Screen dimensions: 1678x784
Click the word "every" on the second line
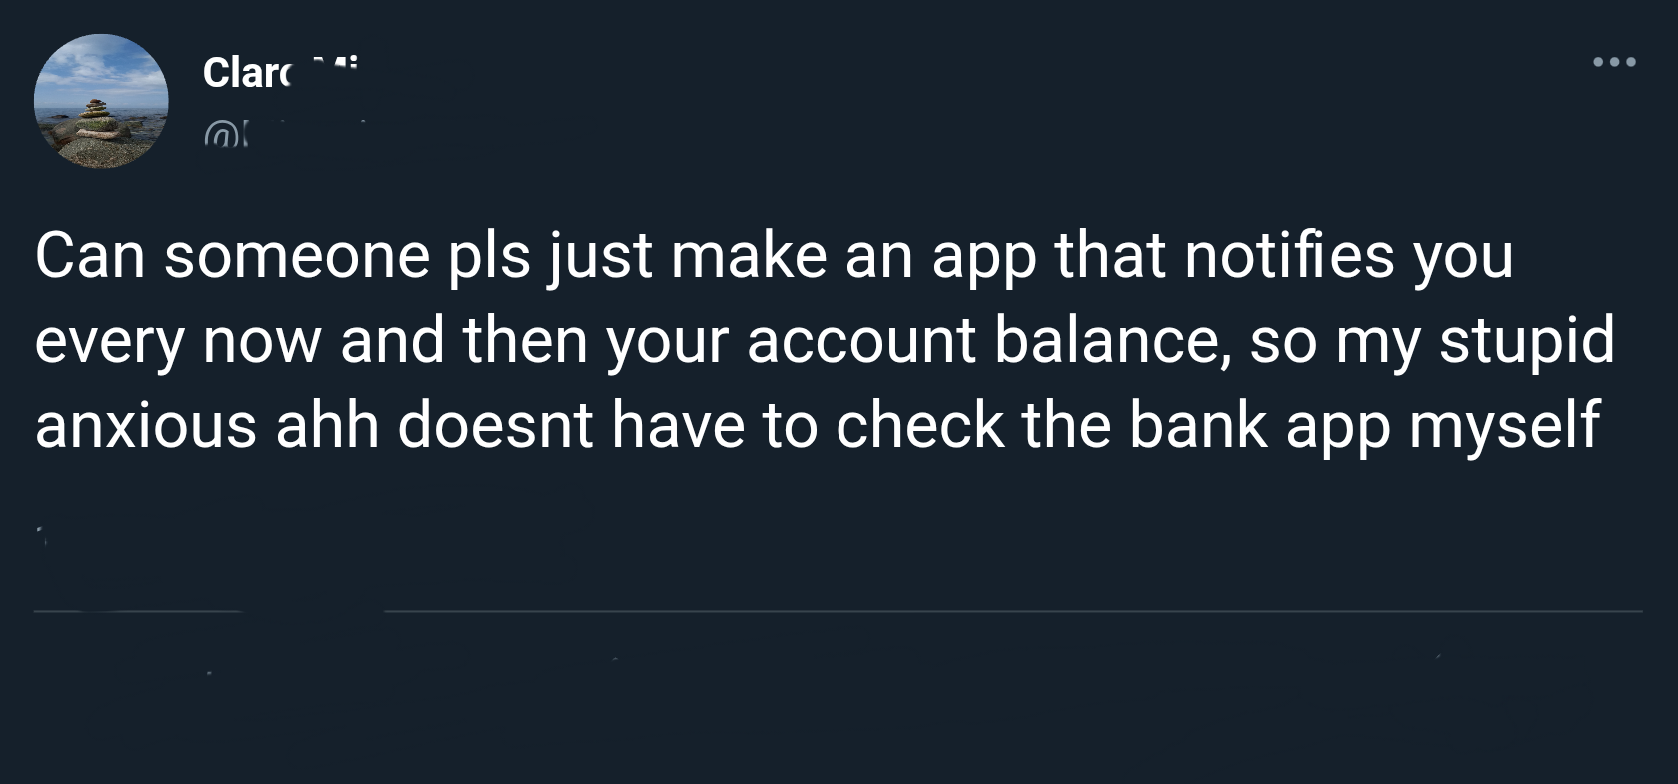click(x=110, y=341)
